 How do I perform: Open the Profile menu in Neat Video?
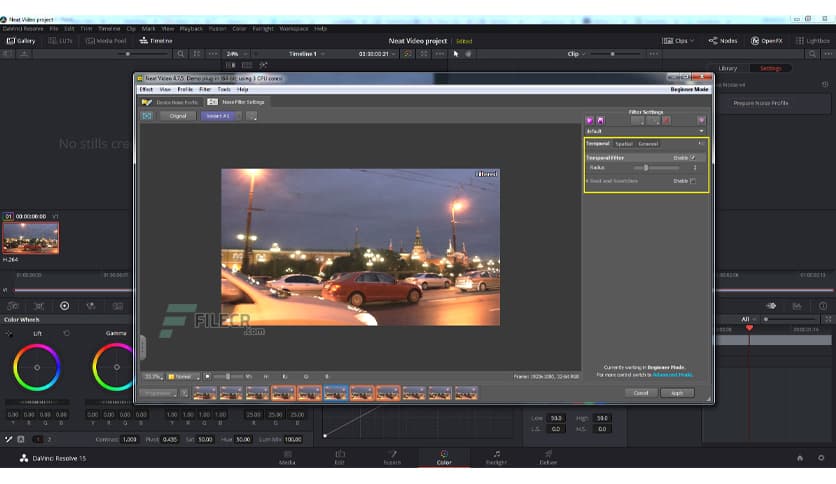coord(185,90)
